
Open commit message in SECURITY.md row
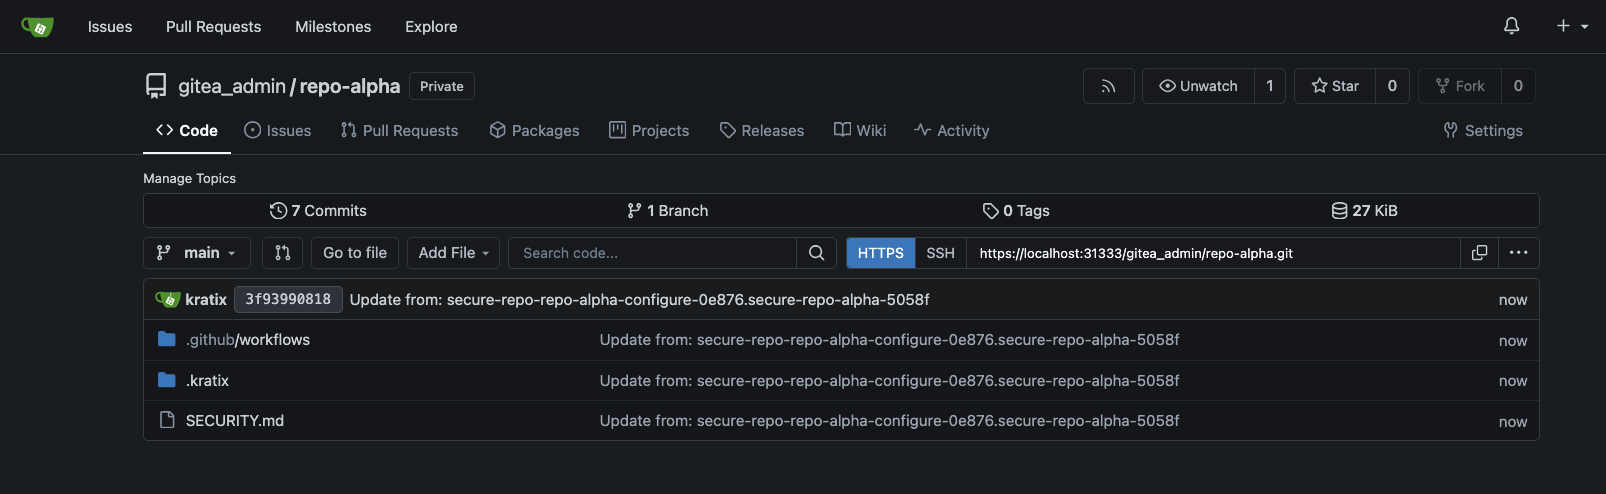(889, 420)
